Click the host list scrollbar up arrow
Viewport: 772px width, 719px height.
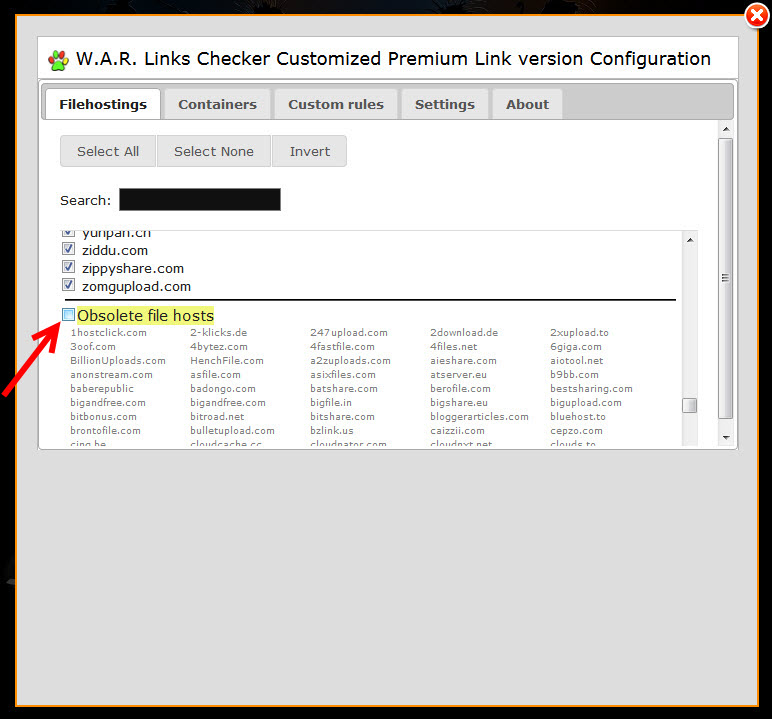click(x=690, y=240)
